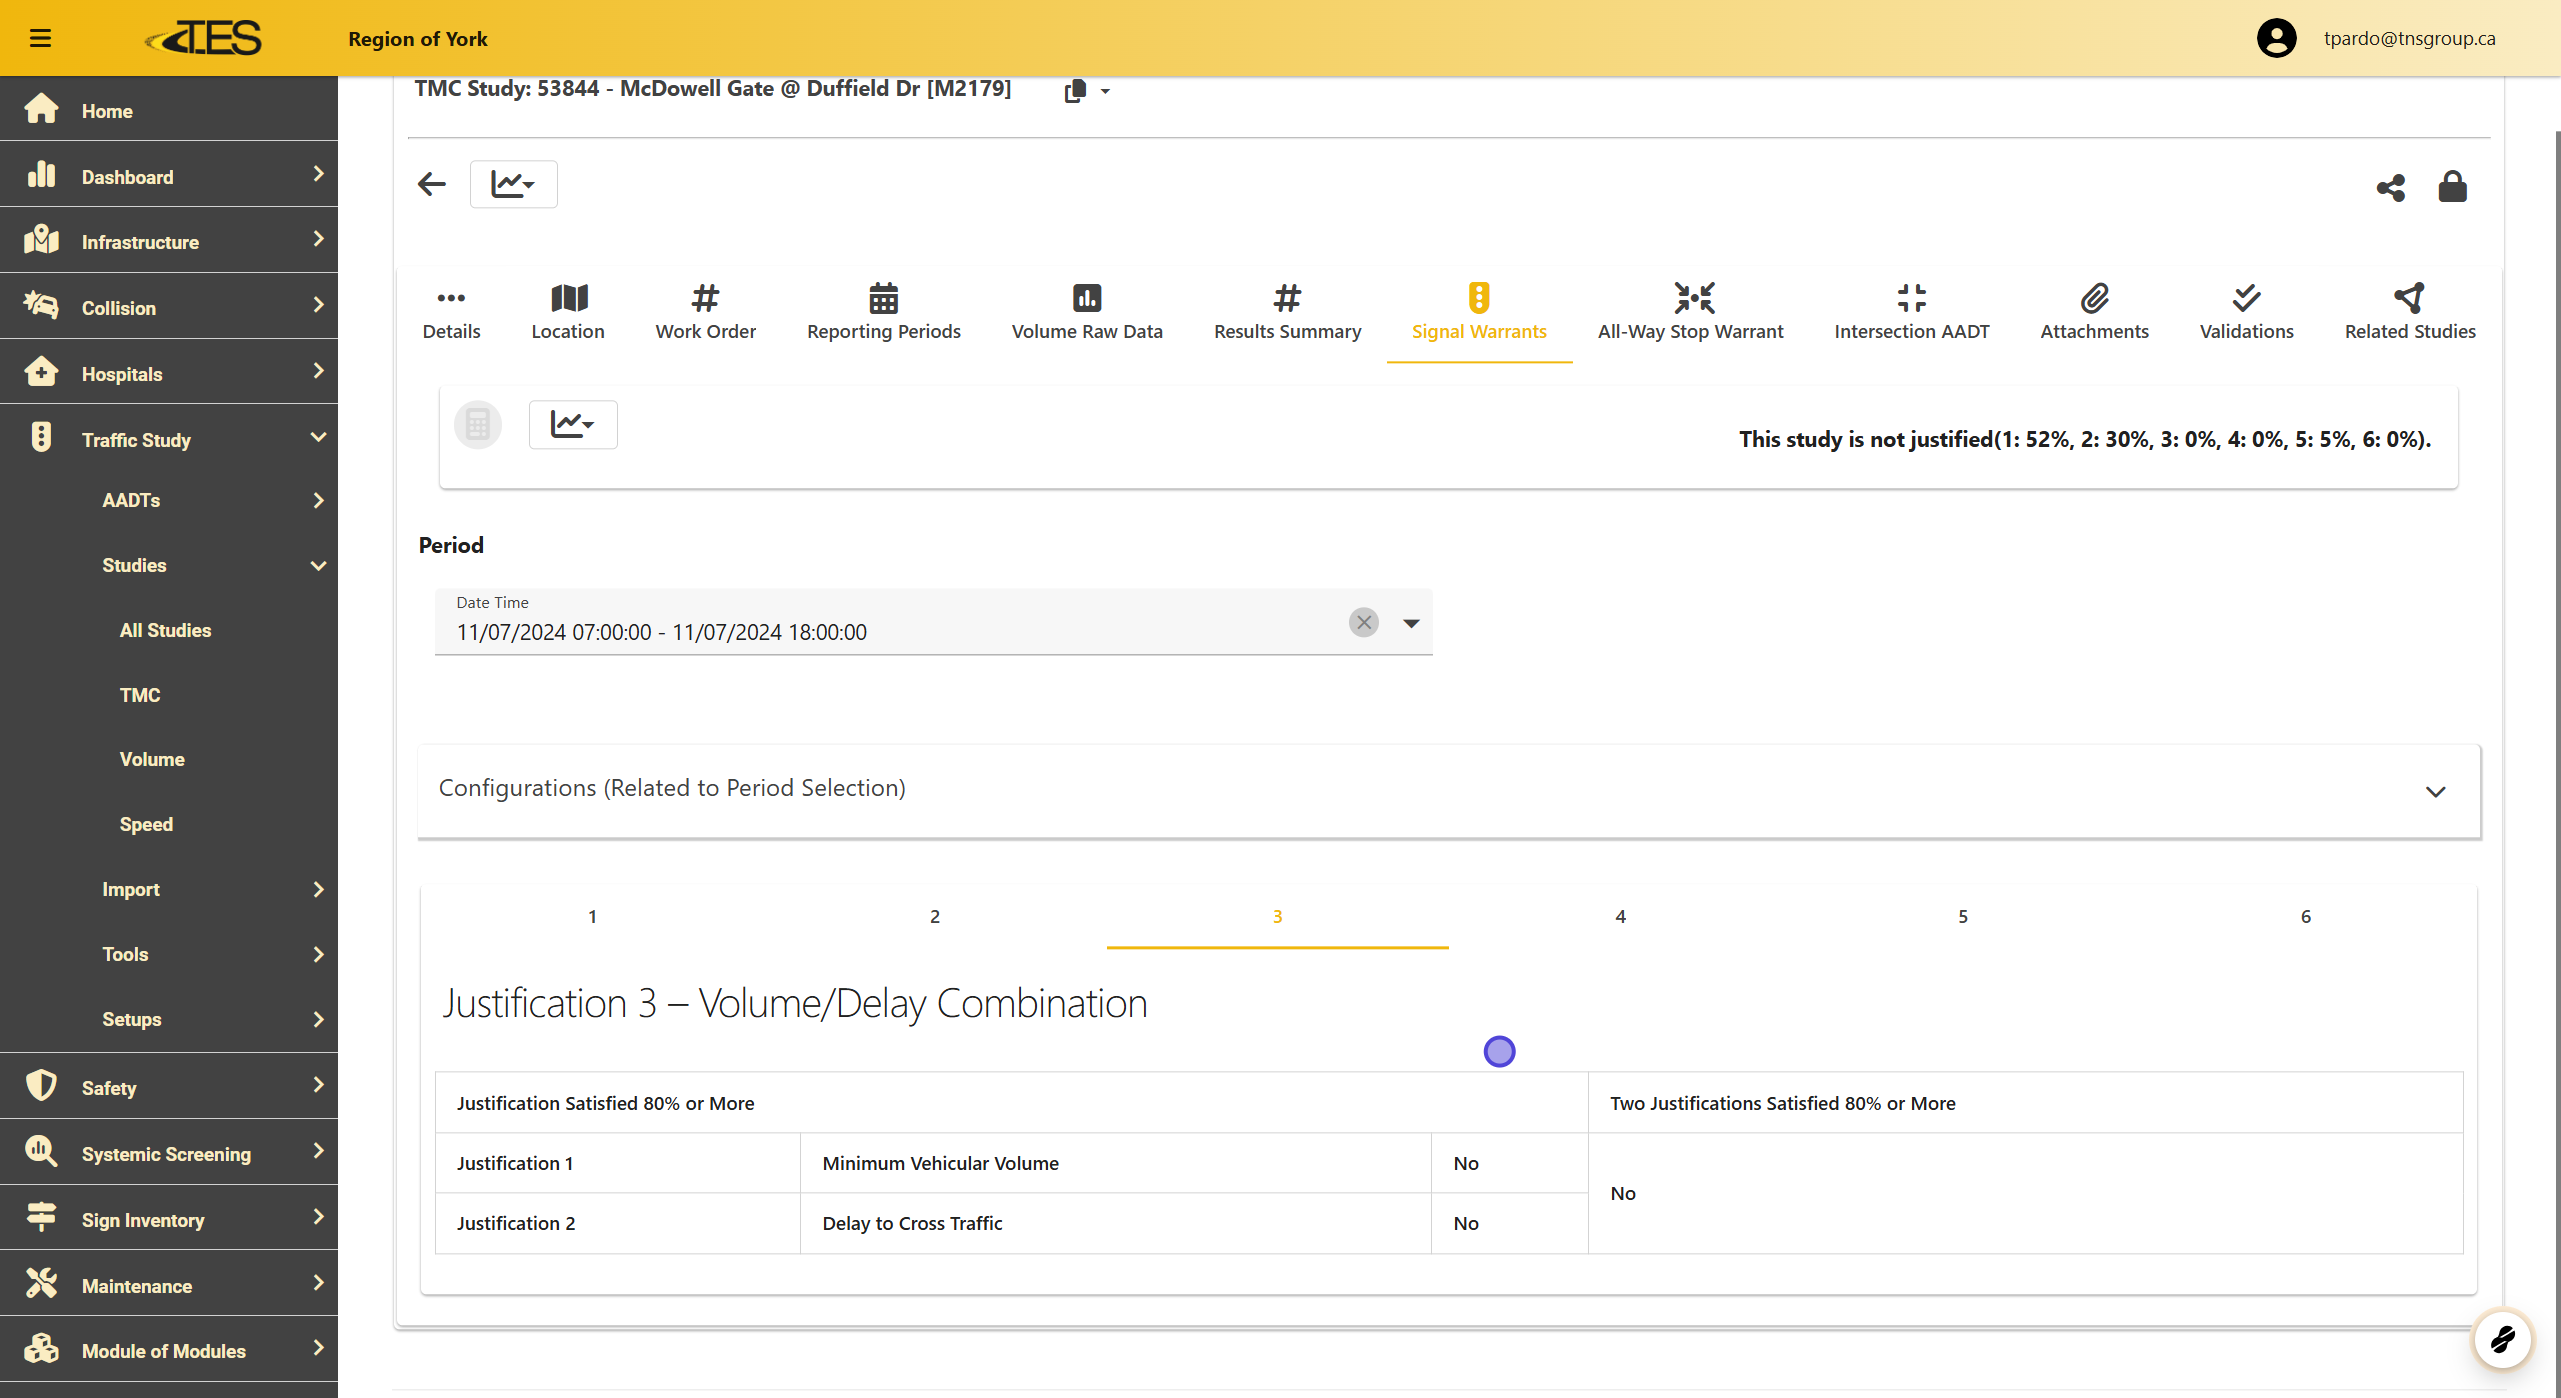
Task: Open Volume Raw Data tab
Action: click(x=1086, y=312)
